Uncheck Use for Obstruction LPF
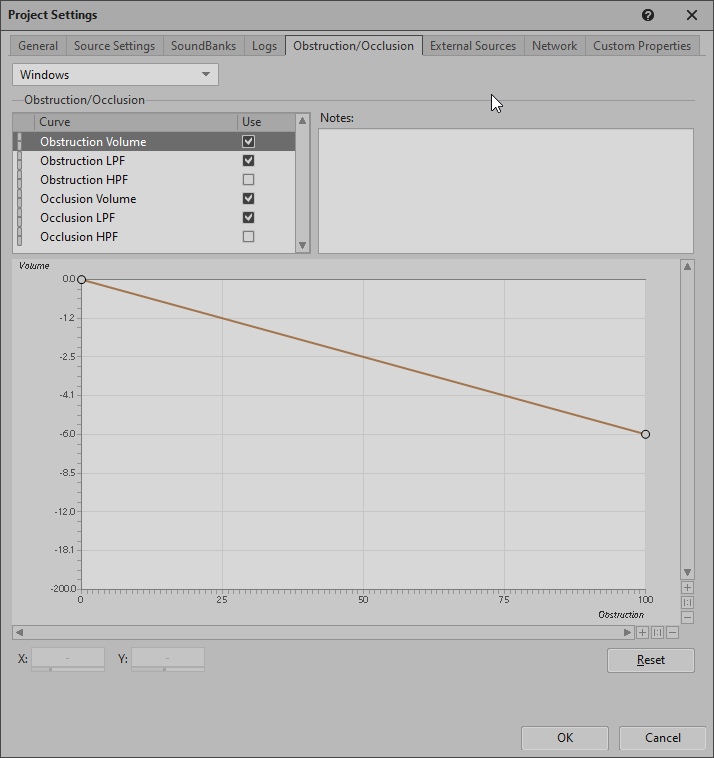This screenshot has width=714, height=758. point(248,161)
